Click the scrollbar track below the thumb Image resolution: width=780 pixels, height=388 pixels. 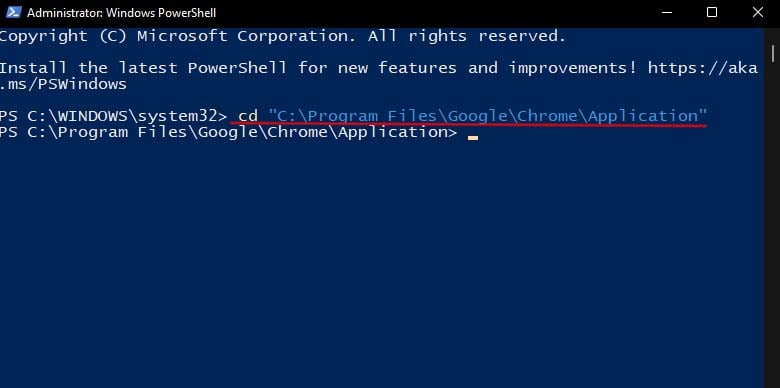click(773, 224)
